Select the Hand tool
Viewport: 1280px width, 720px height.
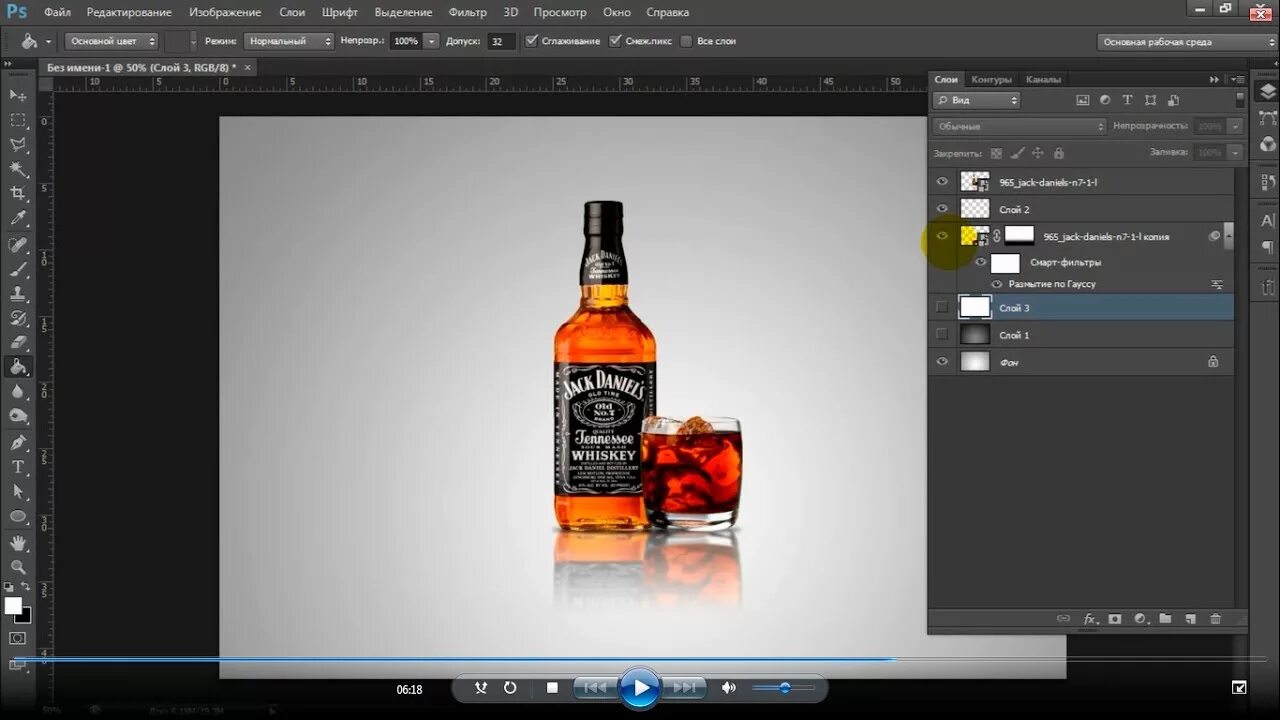[18, 543]
